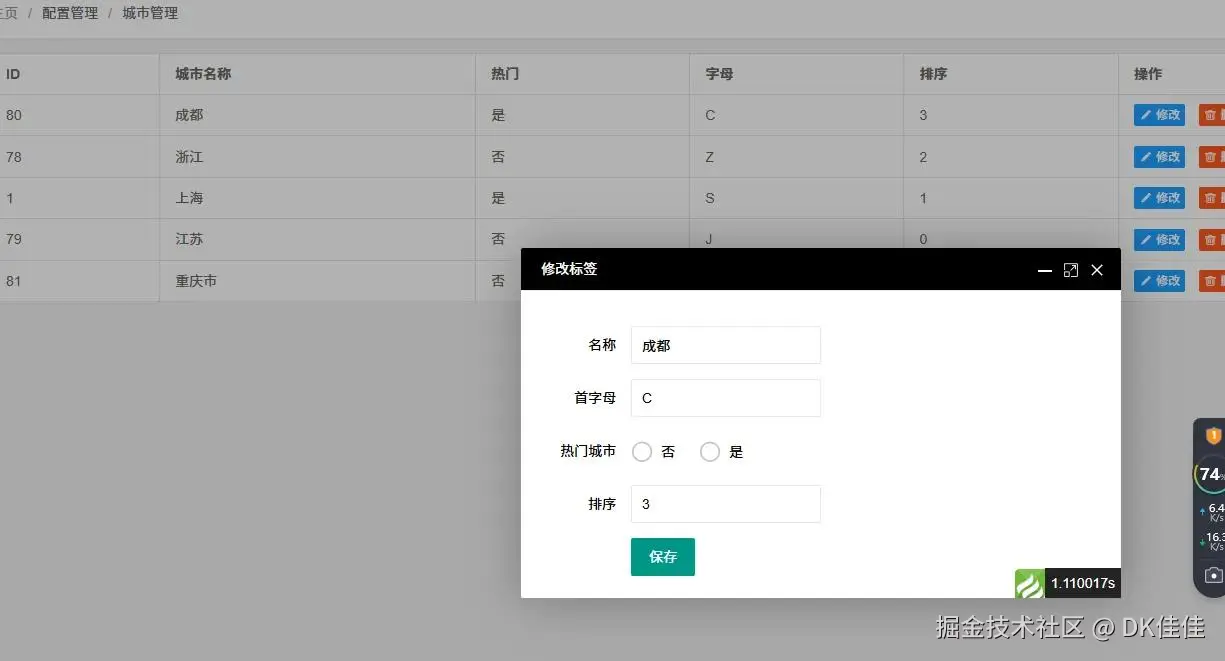Click the green page-timing badge icon

(1030, 583)
